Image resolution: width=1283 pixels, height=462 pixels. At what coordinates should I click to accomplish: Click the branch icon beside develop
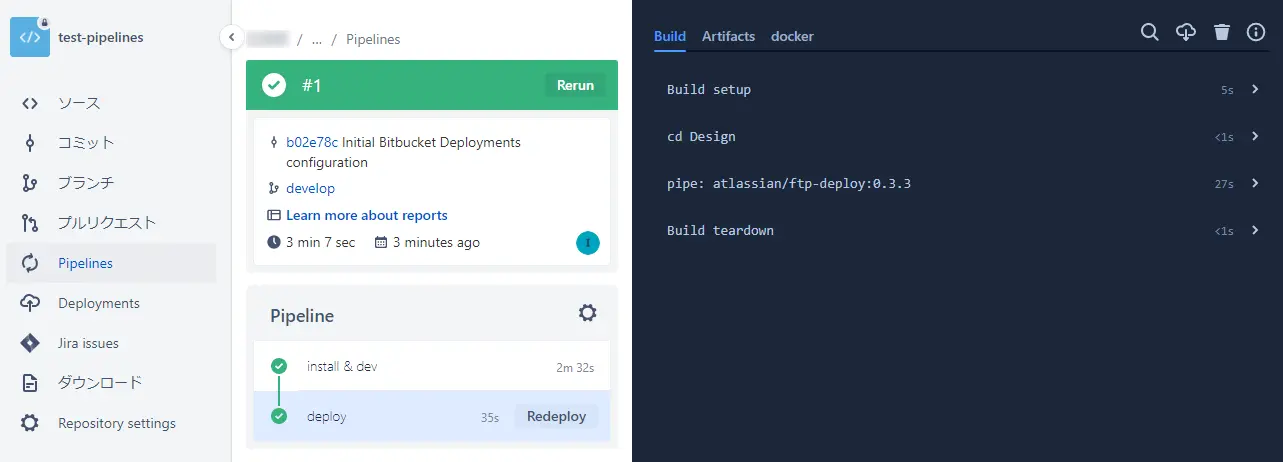[274, 188]
